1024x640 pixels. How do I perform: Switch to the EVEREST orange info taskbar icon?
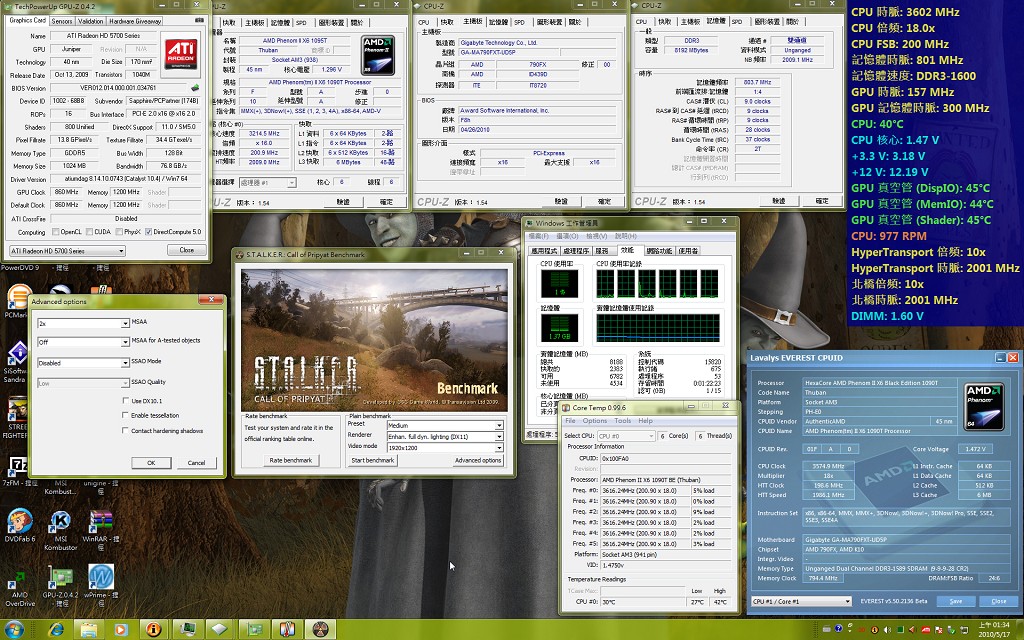154,630
